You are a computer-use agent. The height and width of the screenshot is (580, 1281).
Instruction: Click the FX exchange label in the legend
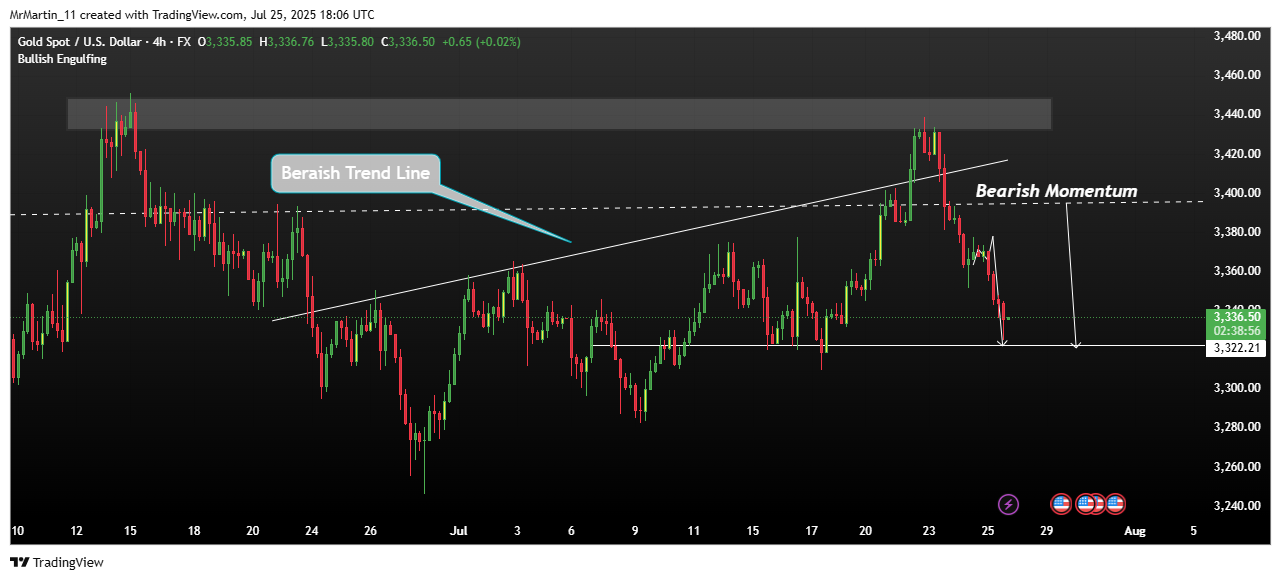tap(185, 42)
